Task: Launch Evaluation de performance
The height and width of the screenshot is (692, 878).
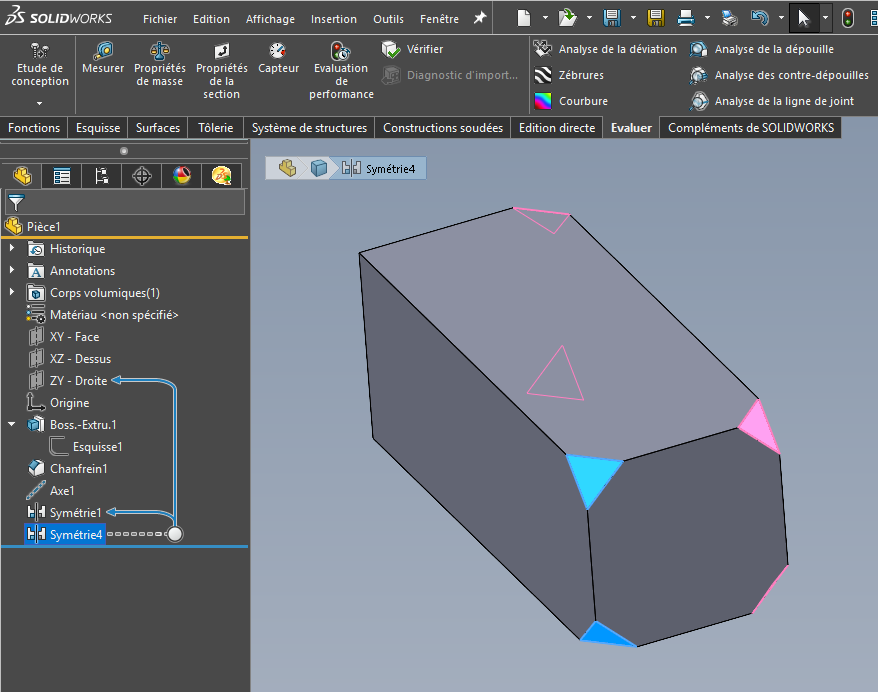Action: point(341,51)
